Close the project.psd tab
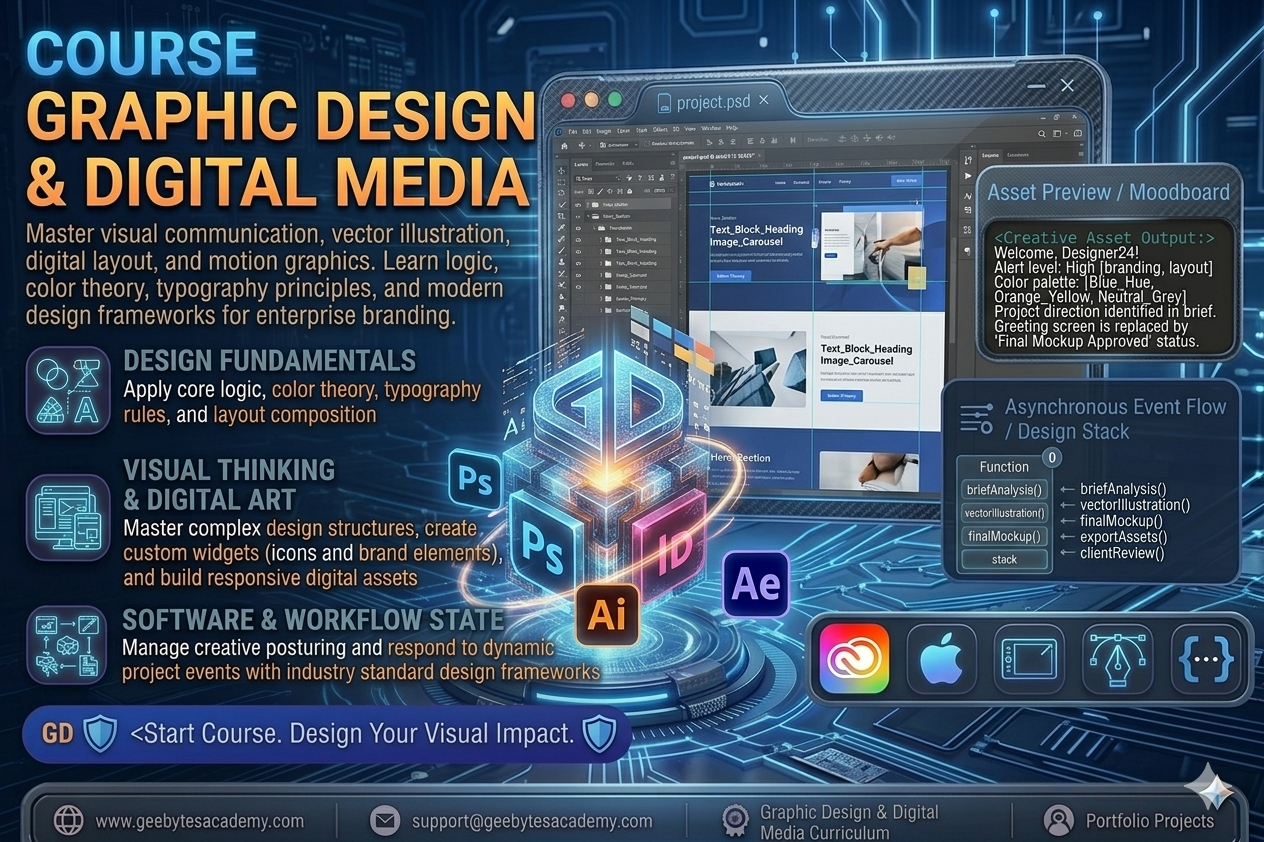 (x=764, y=101)
